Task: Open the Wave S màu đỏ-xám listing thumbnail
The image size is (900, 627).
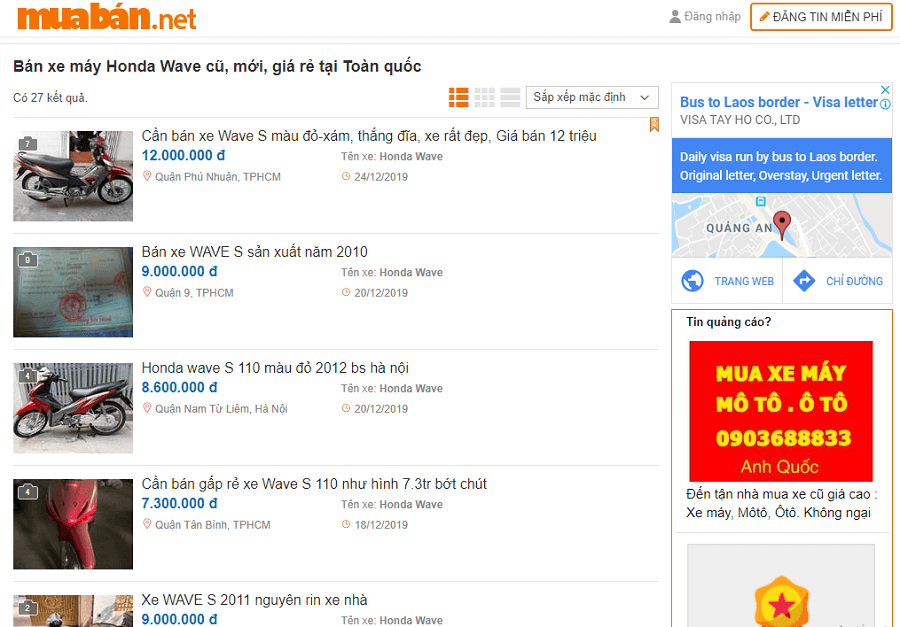Action: coord(73,176)
